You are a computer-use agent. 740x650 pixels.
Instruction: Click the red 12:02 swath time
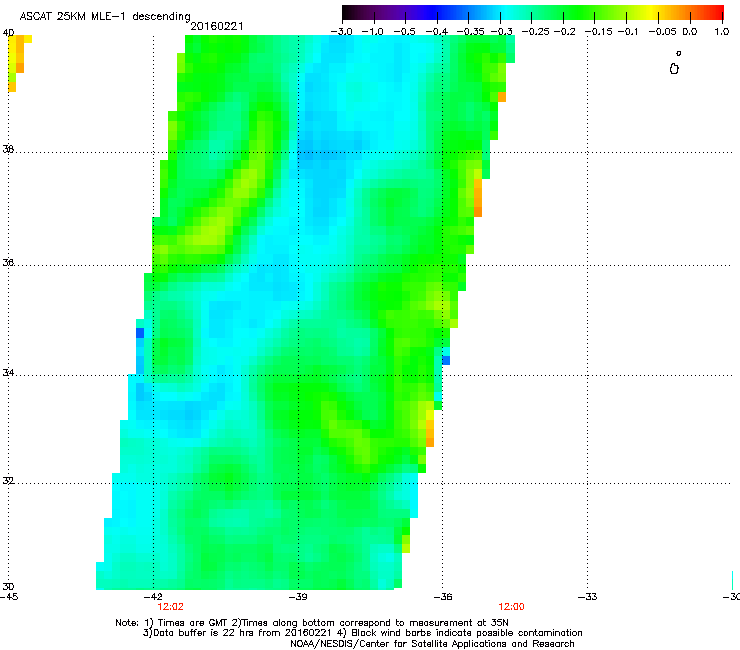170,607
